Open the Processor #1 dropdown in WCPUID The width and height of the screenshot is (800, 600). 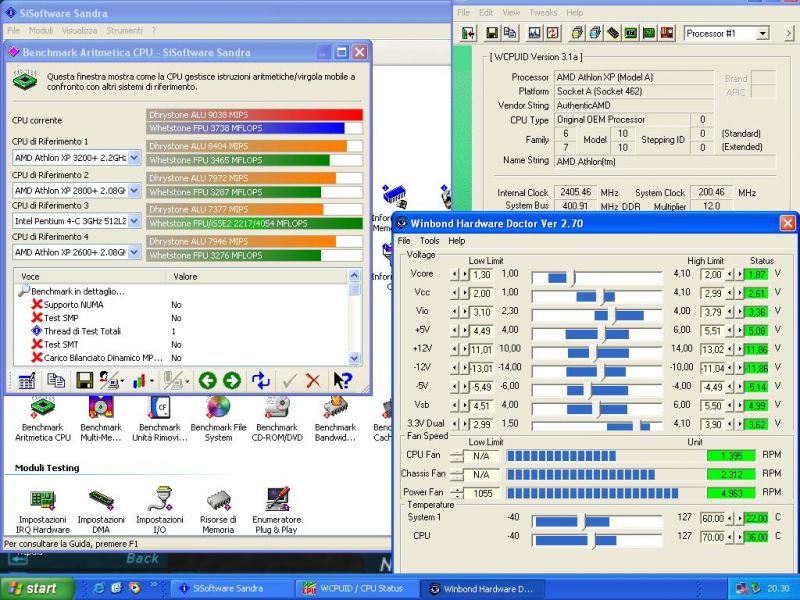[x=763, y=34]
